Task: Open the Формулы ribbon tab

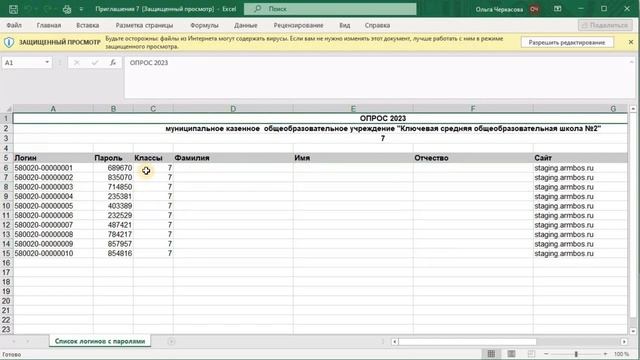Action: (x=204, y=25)
